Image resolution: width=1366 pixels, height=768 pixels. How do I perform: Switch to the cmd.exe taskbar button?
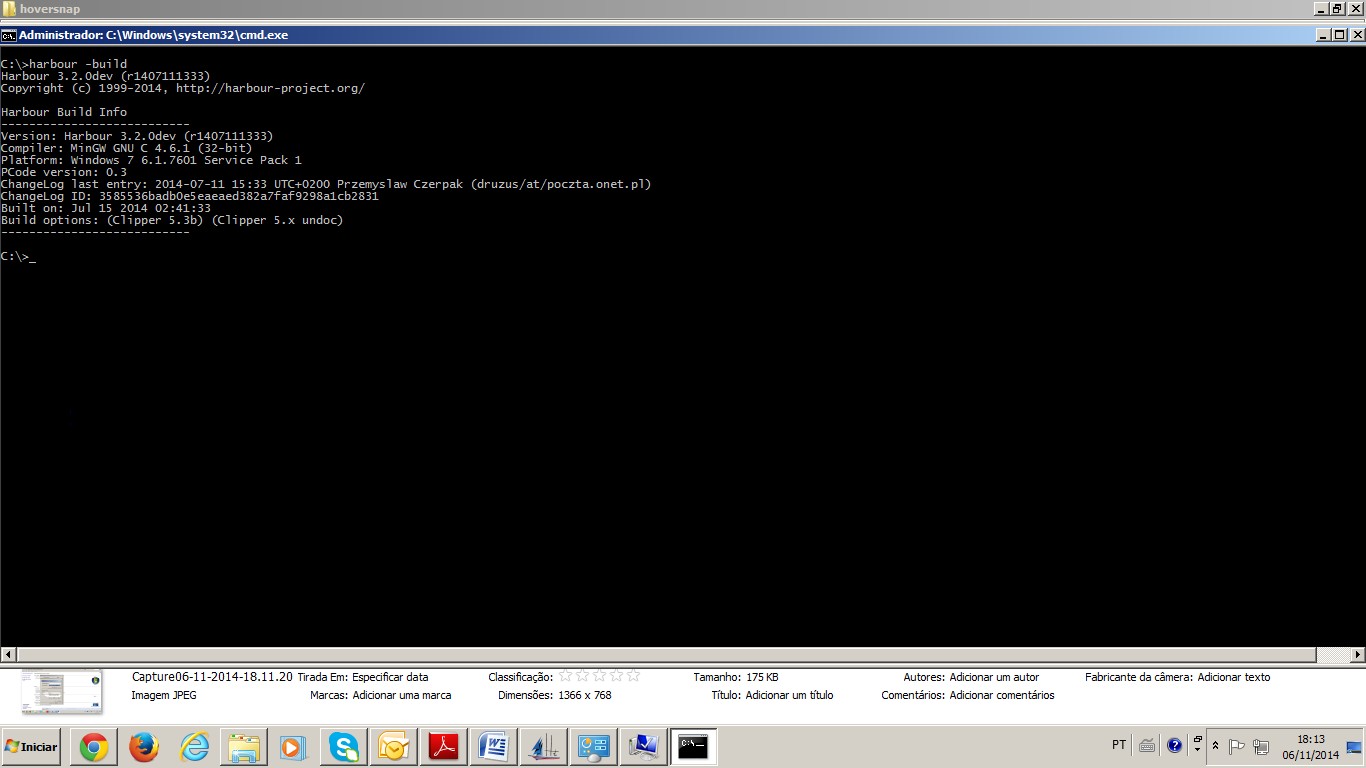pos(694,747)
